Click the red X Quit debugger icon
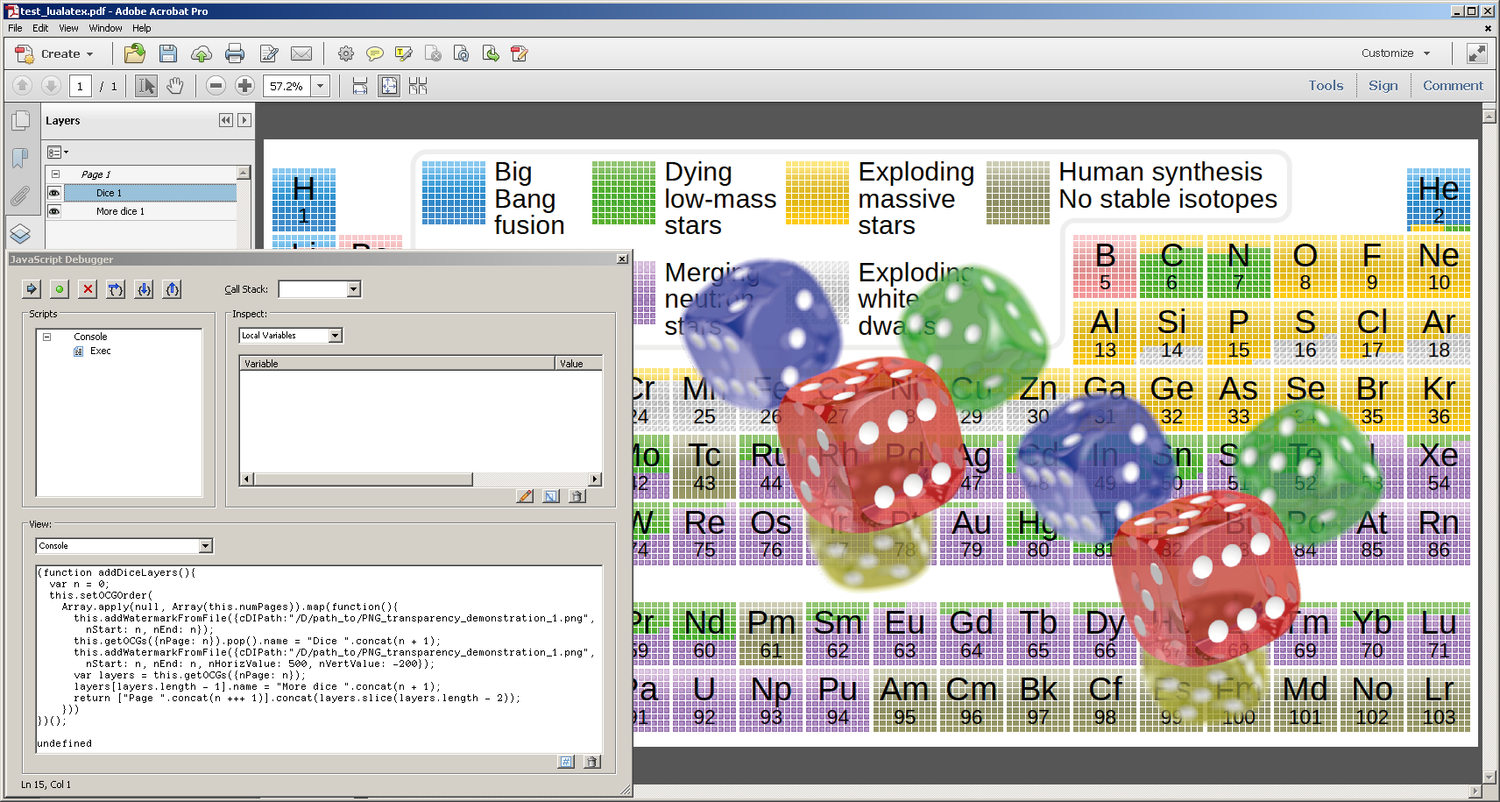The image size is (1500, 802). (x=88, y=289)
